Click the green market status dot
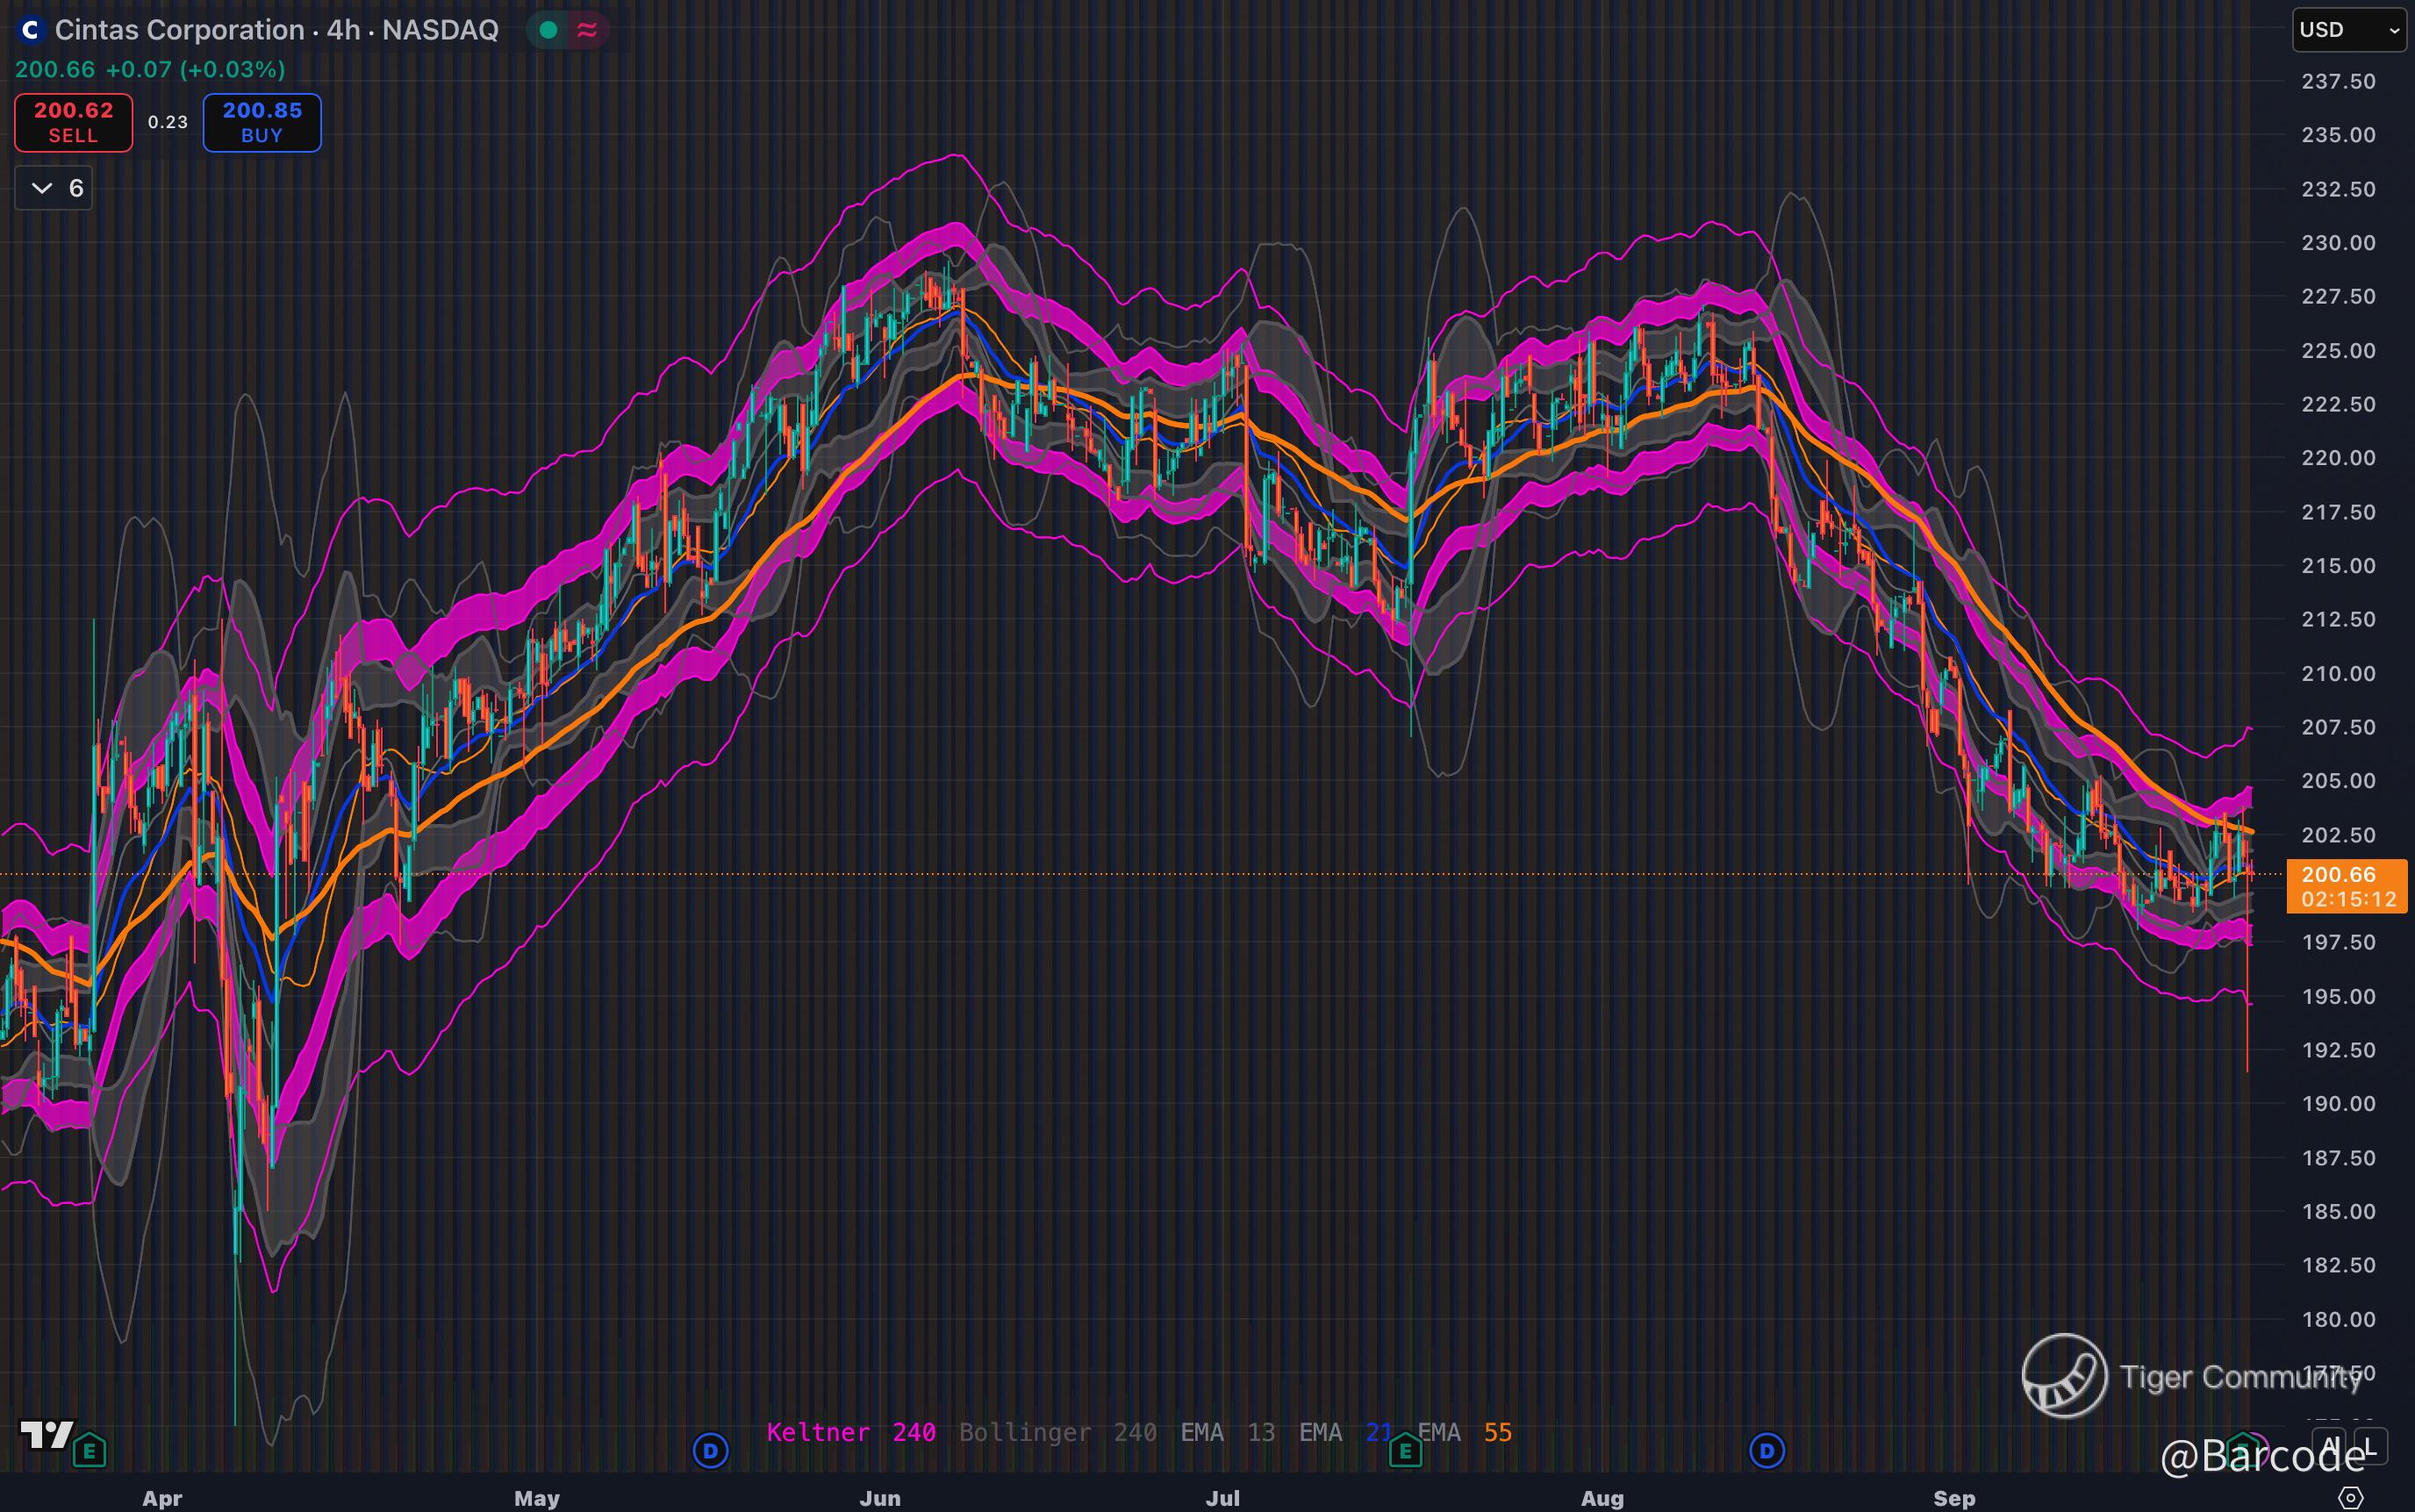2415x1512 pixels. pos(548,30)
